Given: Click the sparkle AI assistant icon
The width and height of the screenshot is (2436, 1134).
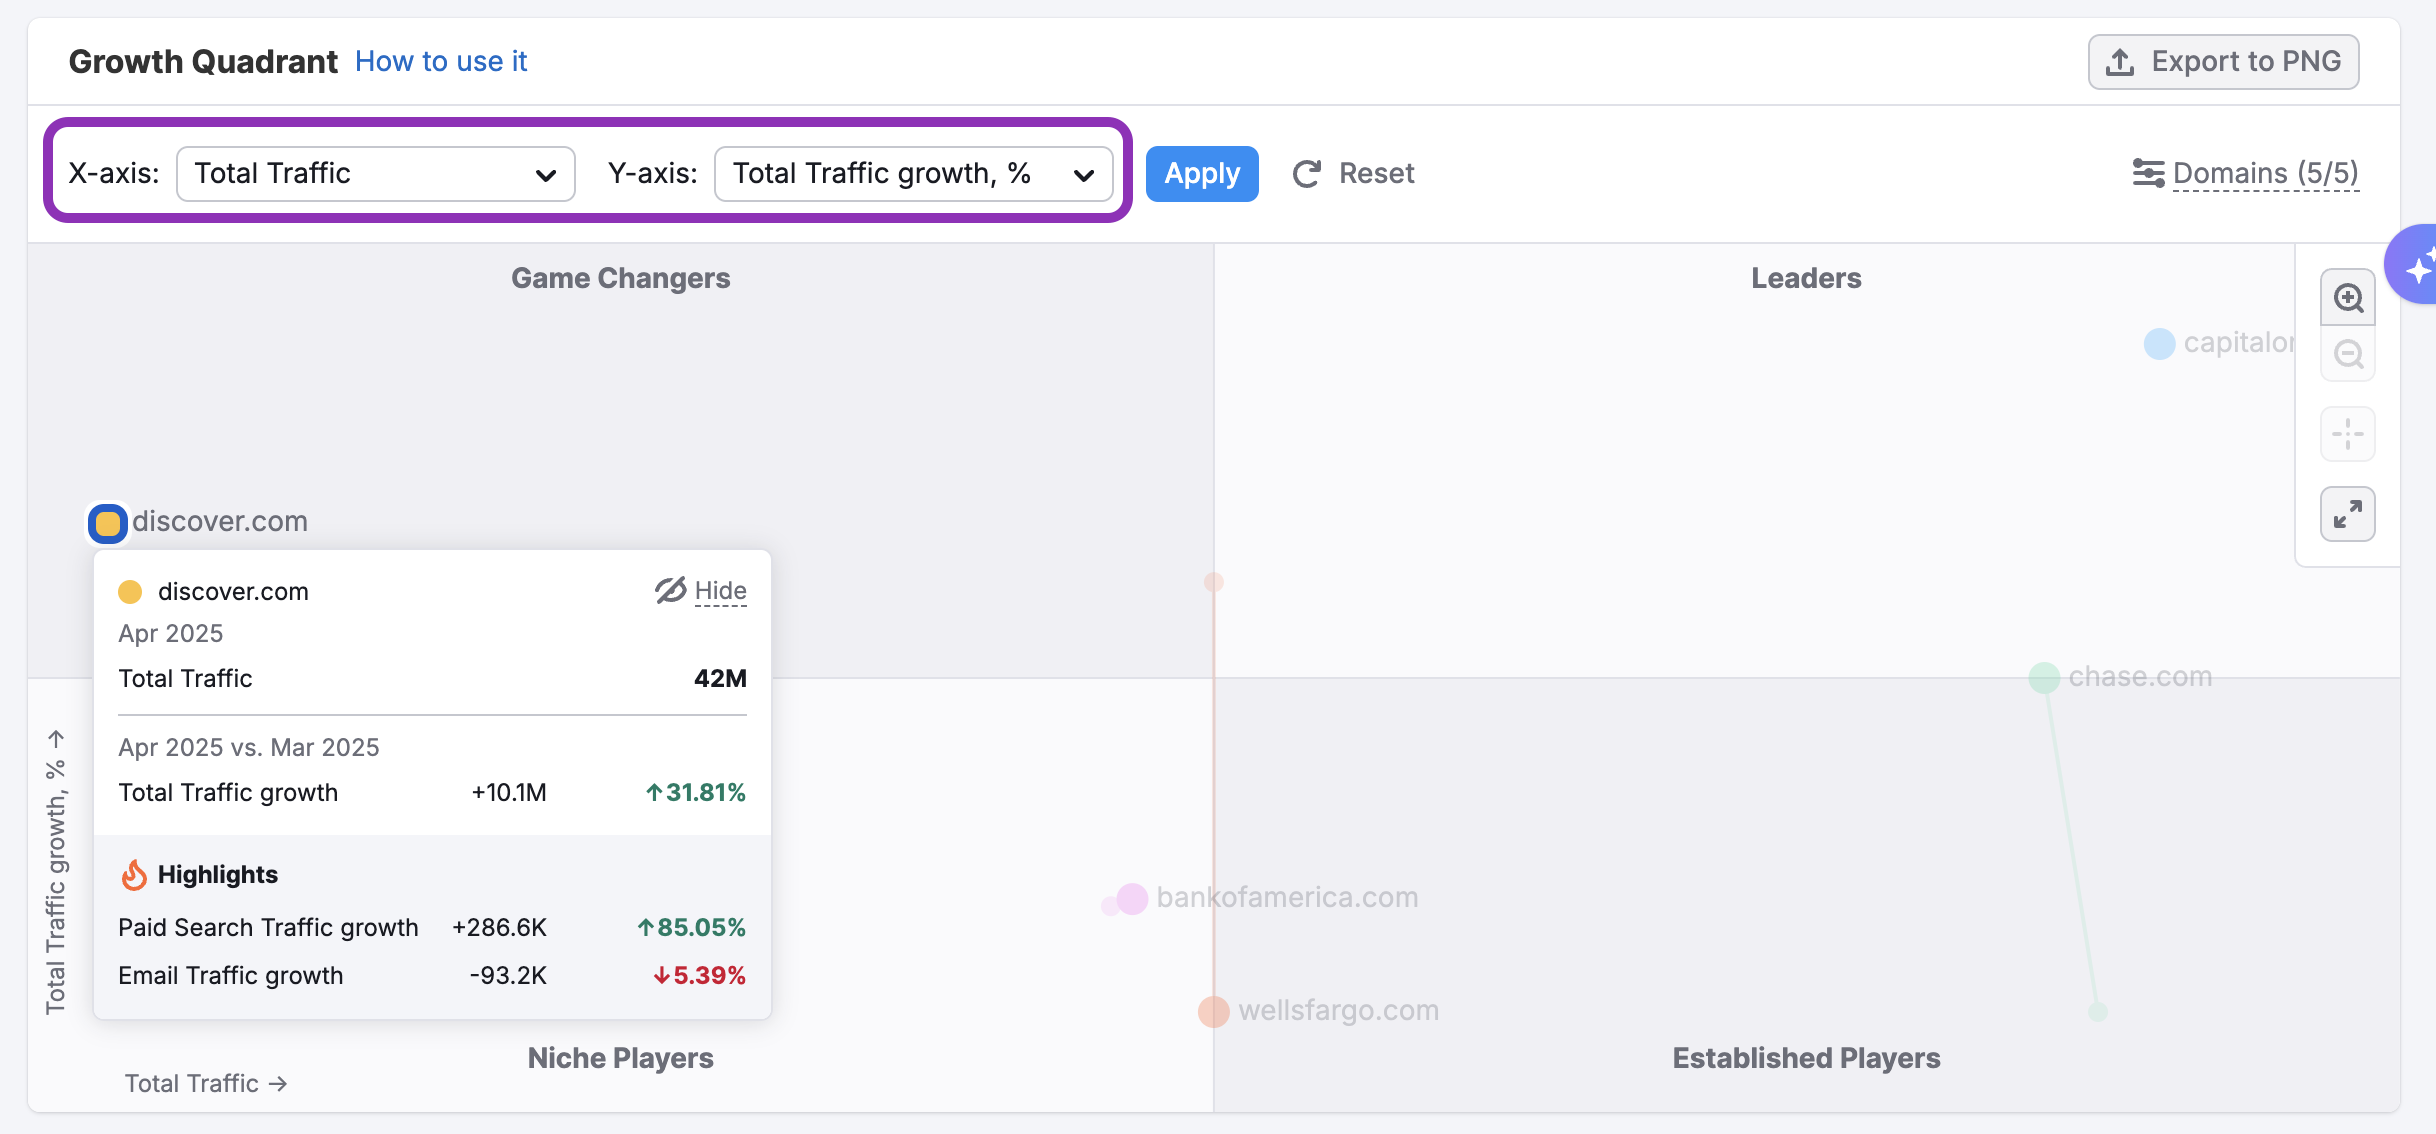Looking at the screenshot, I should 2418,268.
